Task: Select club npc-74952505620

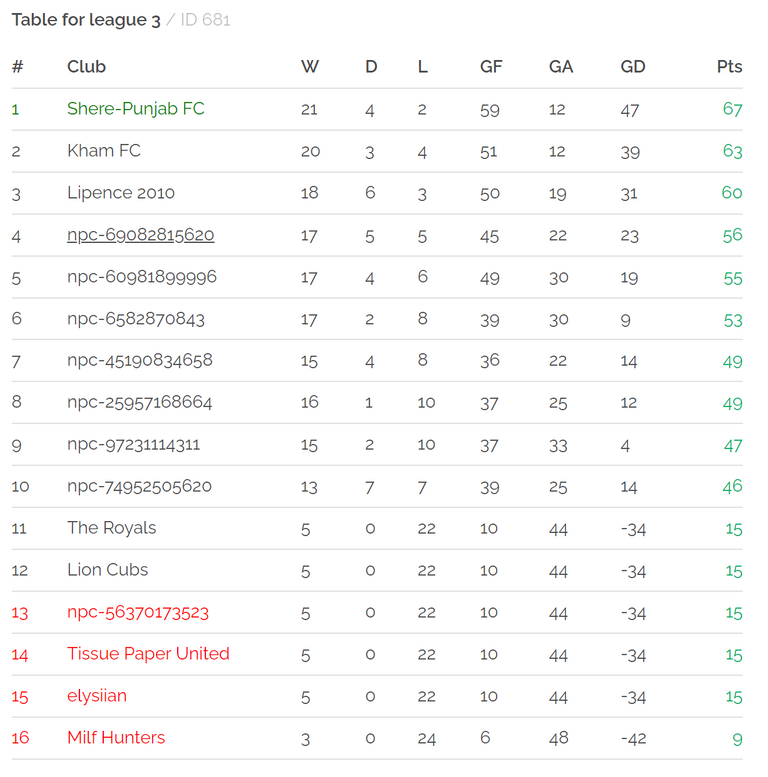Action: 139,486
